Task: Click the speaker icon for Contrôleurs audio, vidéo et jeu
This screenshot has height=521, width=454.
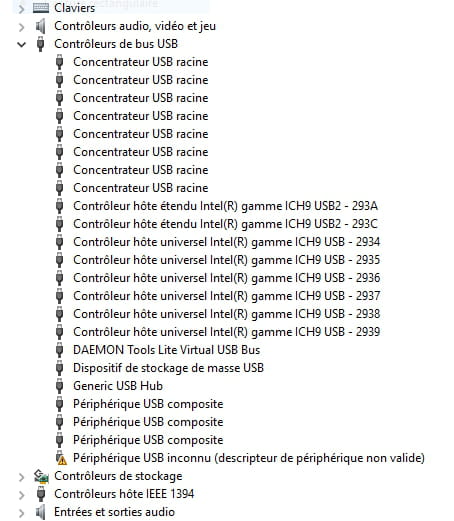Action: click(41, 26)
